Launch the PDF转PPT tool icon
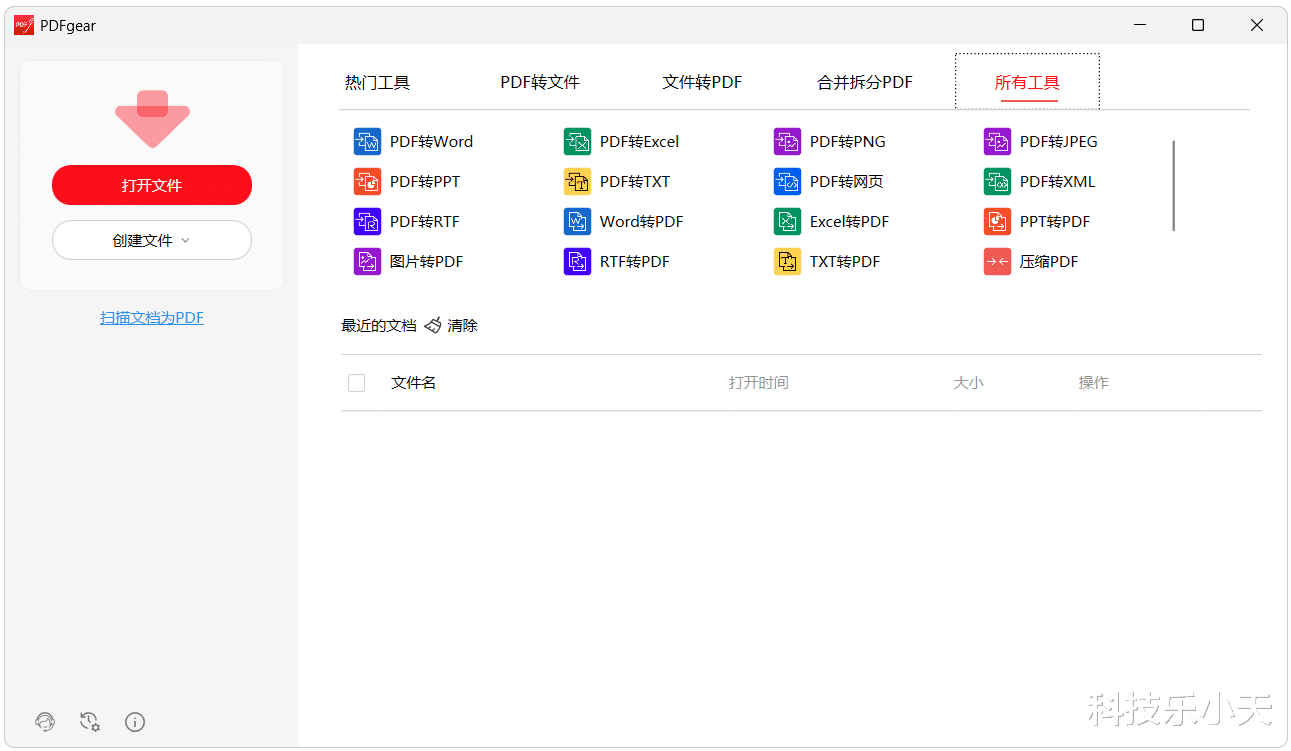The height and width of the screenshot is (751, 1291). [x=367, y=181]
